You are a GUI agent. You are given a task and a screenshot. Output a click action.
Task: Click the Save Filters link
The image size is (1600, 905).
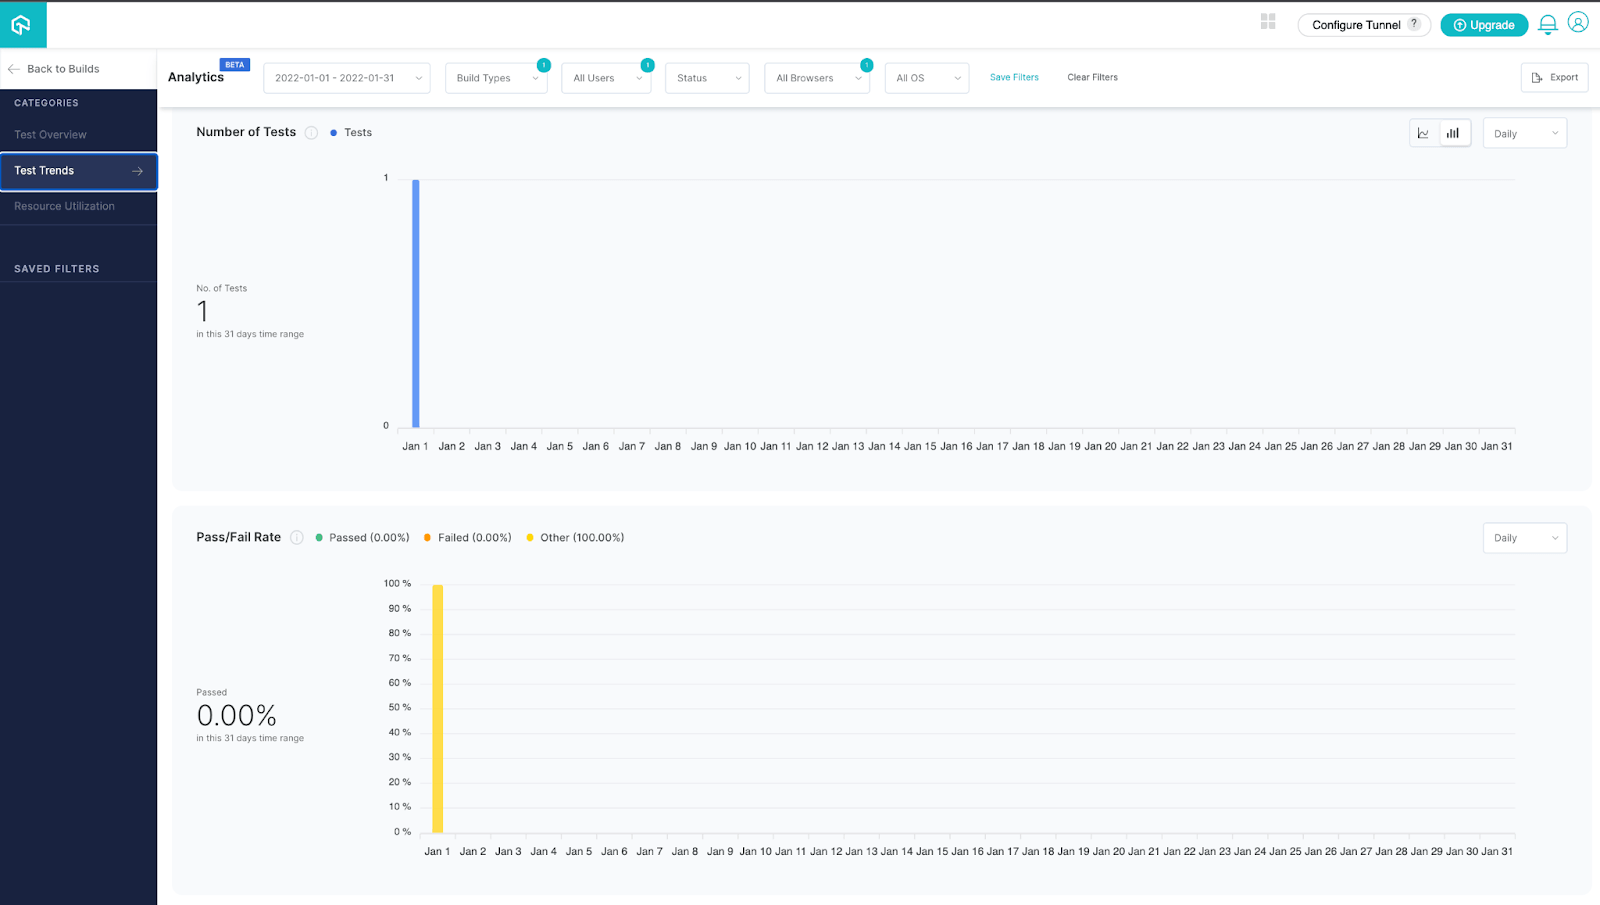click(1014, 77)
